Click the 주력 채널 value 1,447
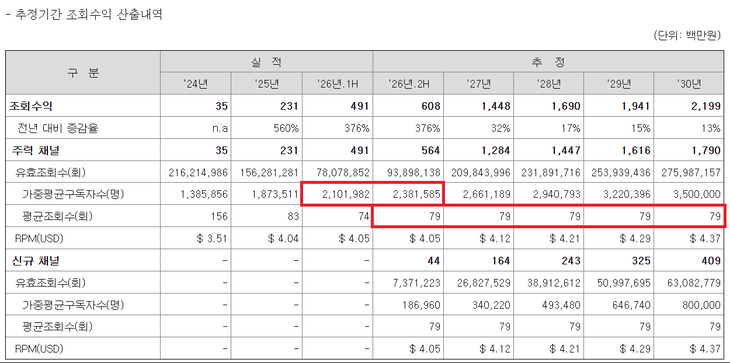Image resolution: width=730 pixels, height=363 pixels. pyautogui.click(x=565, y=150)
